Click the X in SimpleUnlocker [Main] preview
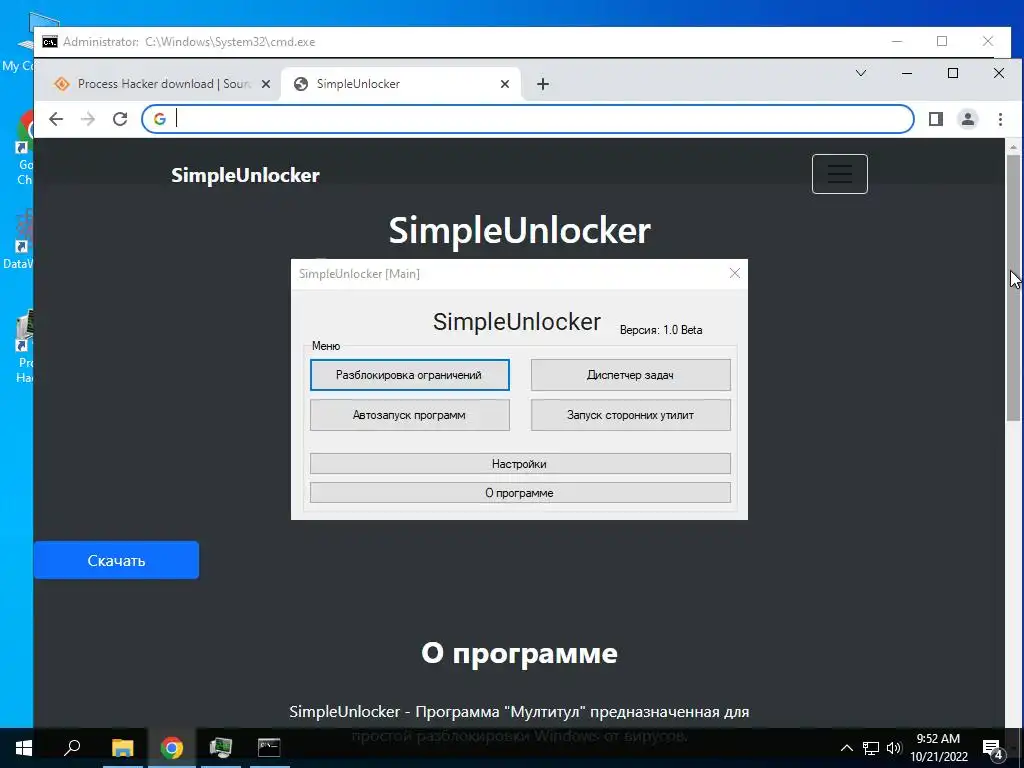Screen dimensions: 1024x768 click(x=735, y=274)
